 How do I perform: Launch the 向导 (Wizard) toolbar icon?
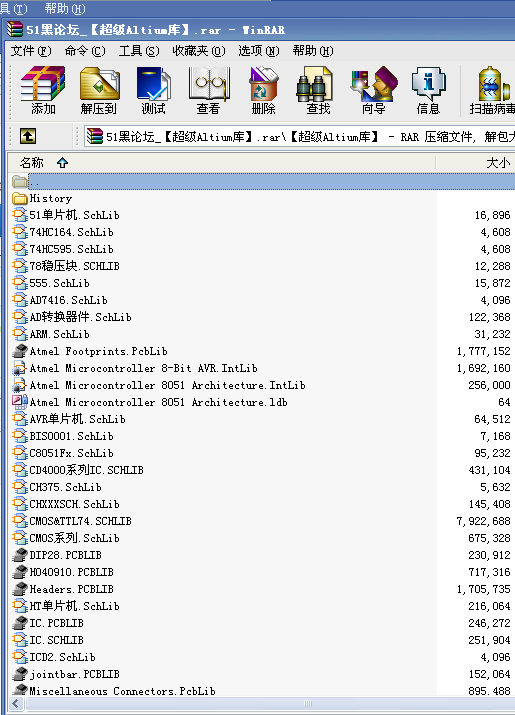click(x=373, y=90)
